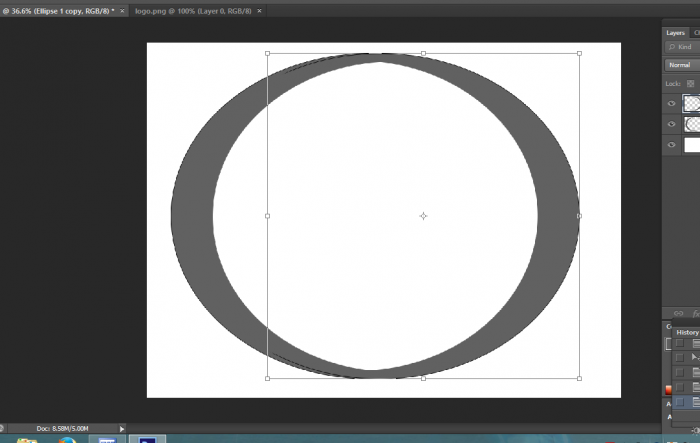The height and width of the screenshot is (443, 700).
Task: Open the fx layer style icon
Action: [696, 313]
